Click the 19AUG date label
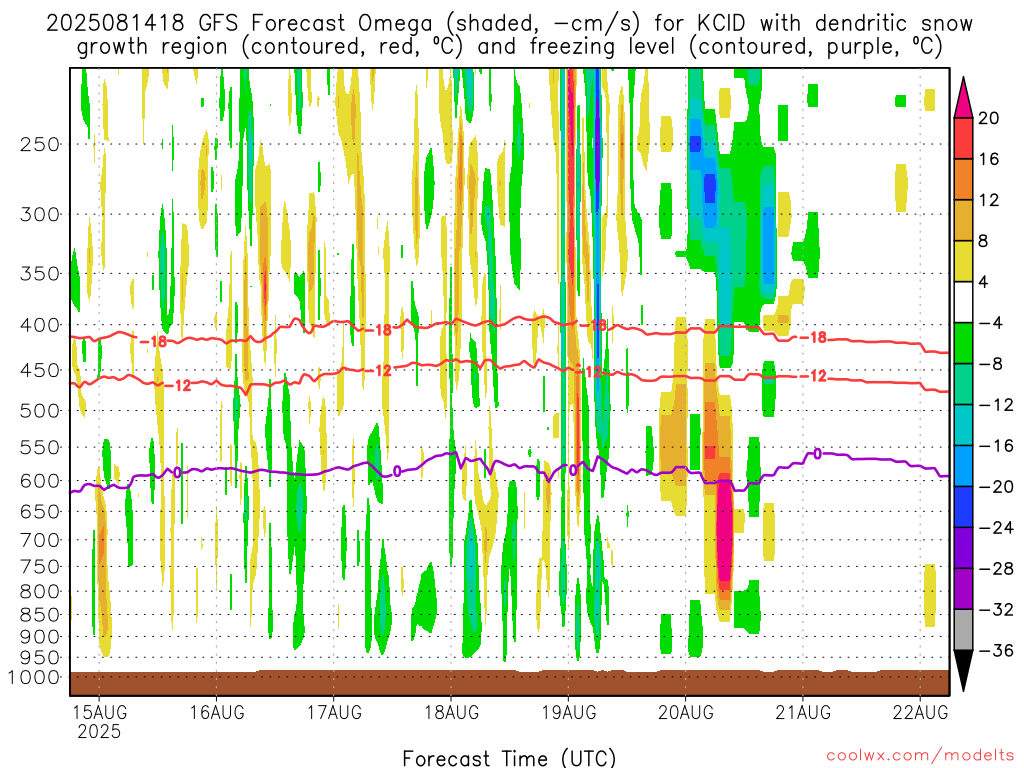1024x768 pixels. pyautogui.click(x=569, y=712)
